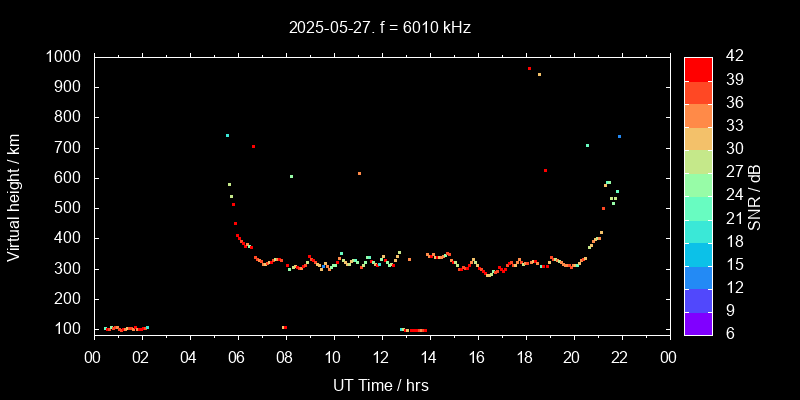The width and height of the screenshot is (800, 400).
Task: Select the cyan 15–18 dB colorbar band
Action: click(x=698, y=253)
